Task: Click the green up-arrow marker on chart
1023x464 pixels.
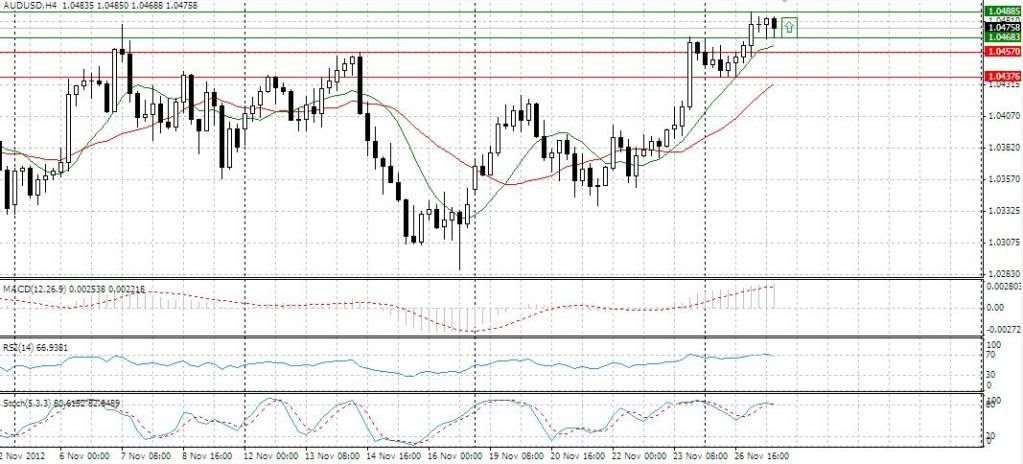Action: 789,26
